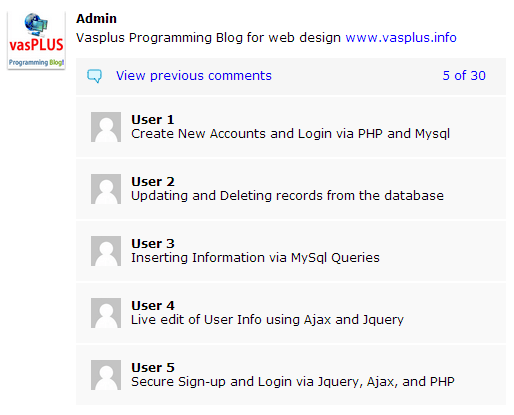Image resolution: width=514 pixels, height=415 pixels.
Task: Select the User 5 name heading
Action: (153, 368)
